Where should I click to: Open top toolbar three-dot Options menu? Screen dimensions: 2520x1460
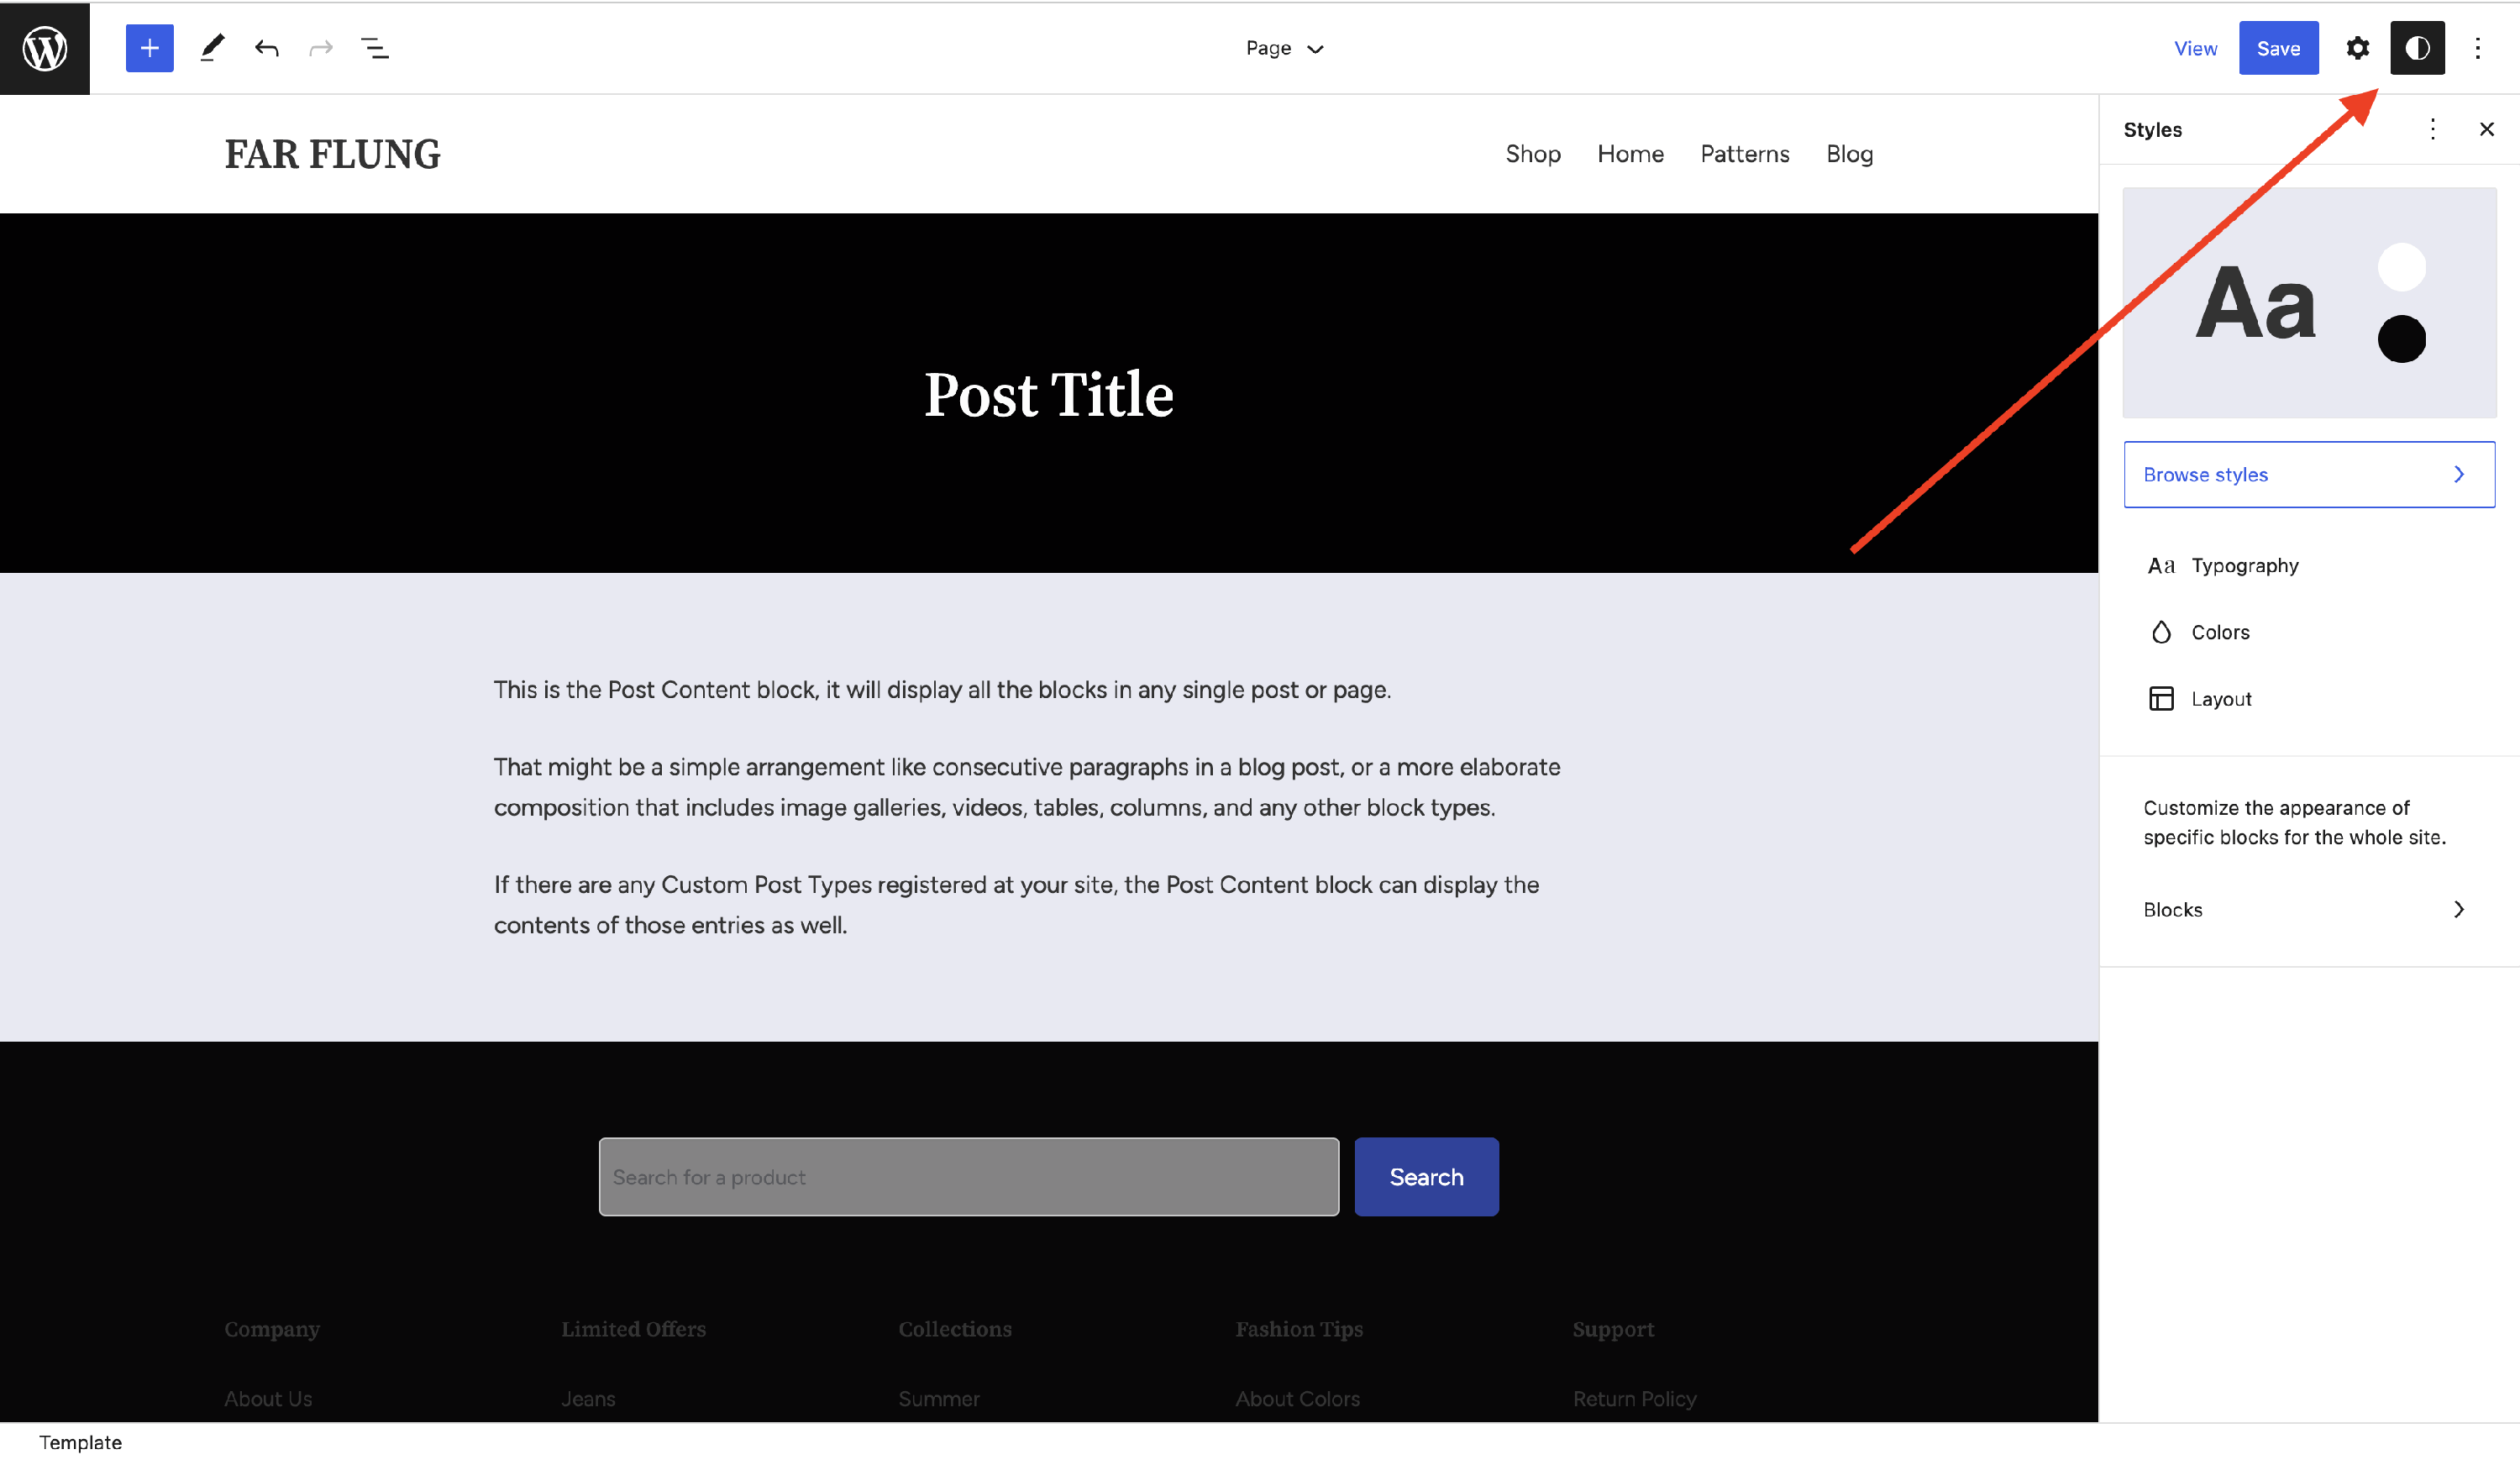2477,48
